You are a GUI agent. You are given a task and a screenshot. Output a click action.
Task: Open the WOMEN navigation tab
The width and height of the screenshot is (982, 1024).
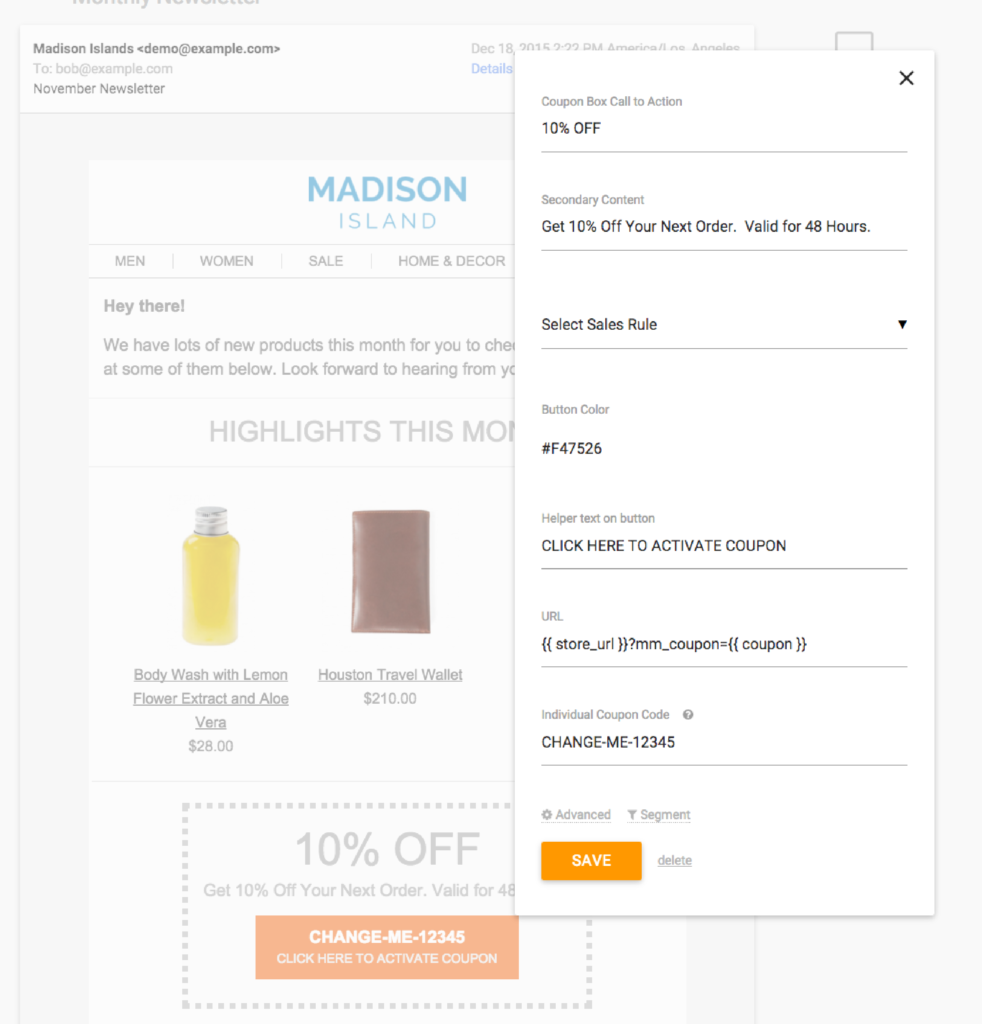click(x=226, y=261)
